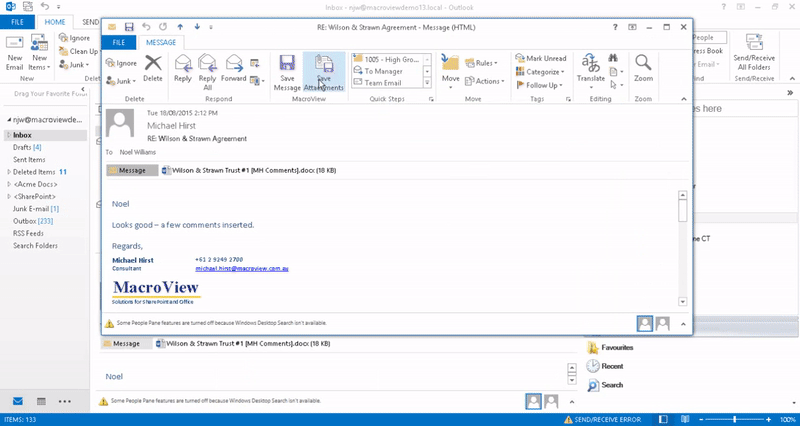Click MacroView Save Attachments
This screenshot has height=426, width=800.
click(324, 72)
